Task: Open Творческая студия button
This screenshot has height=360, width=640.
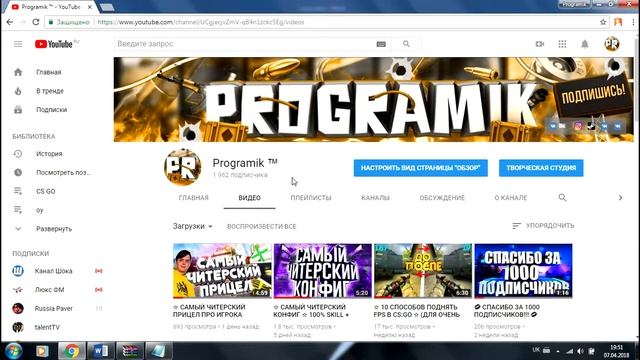Action: (x=541, y=168)
